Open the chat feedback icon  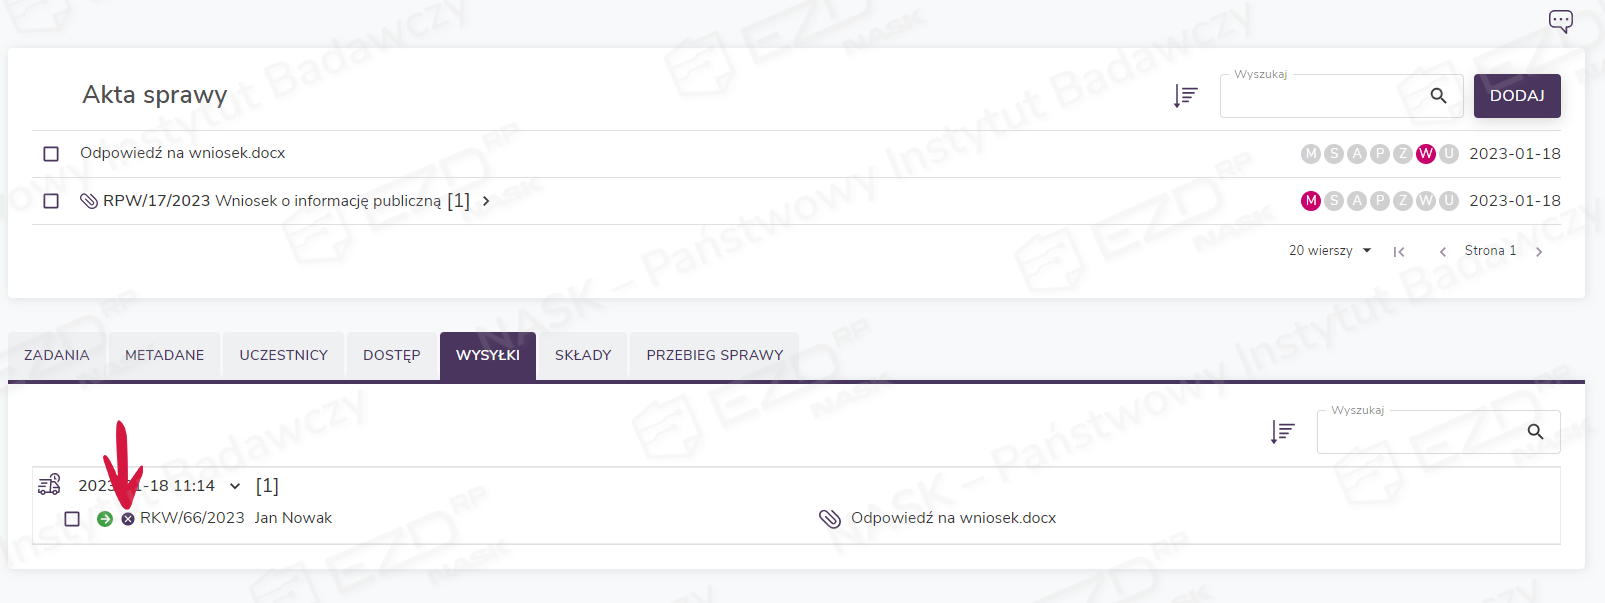click(x=1560, y=21)
